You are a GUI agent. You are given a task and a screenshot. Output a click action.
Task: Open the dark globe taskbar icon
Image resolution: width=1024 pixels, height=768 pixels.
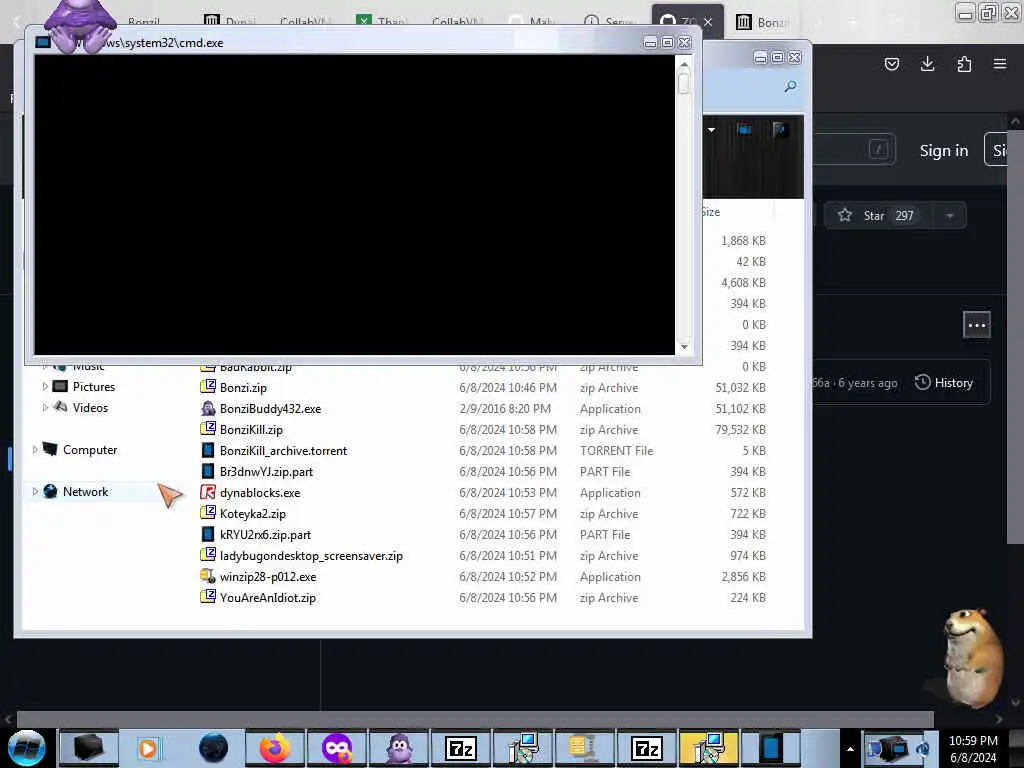pyautogui.click(x=213, y=748)
